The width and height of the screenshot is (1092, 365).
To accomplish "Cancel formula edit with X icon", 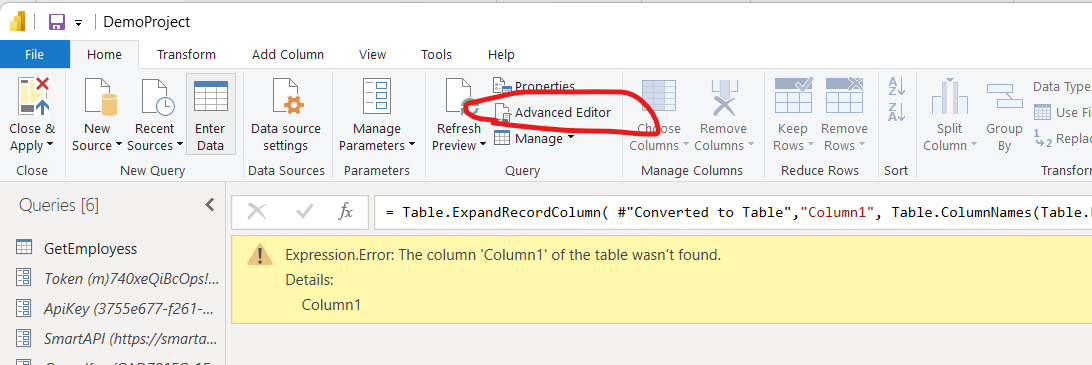I will pyautogui.click(x=257, y=212).
